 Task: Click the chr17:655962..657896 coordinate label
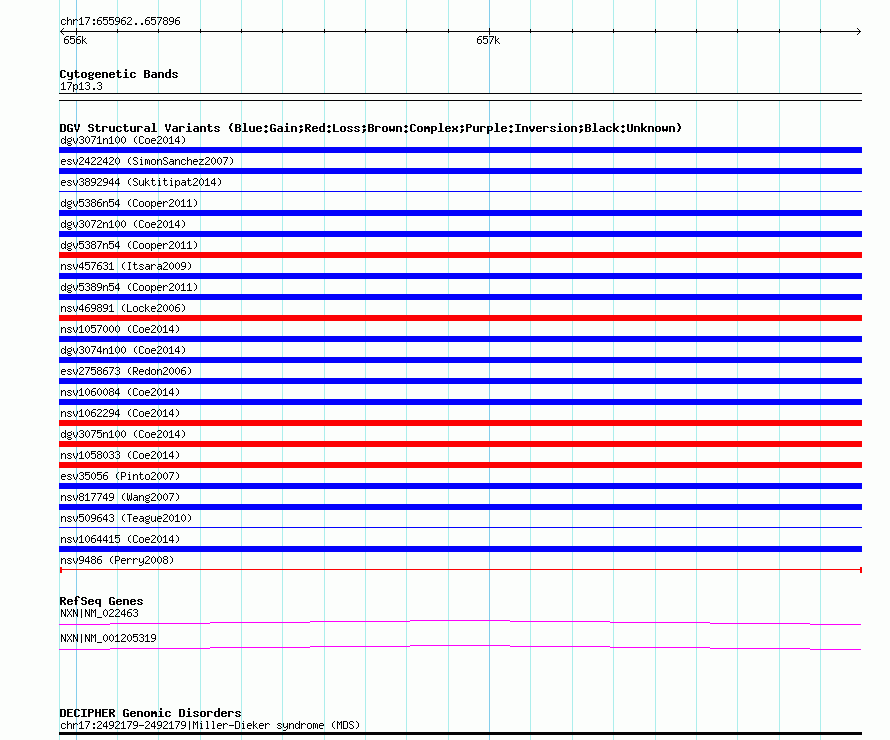point(120,21)
